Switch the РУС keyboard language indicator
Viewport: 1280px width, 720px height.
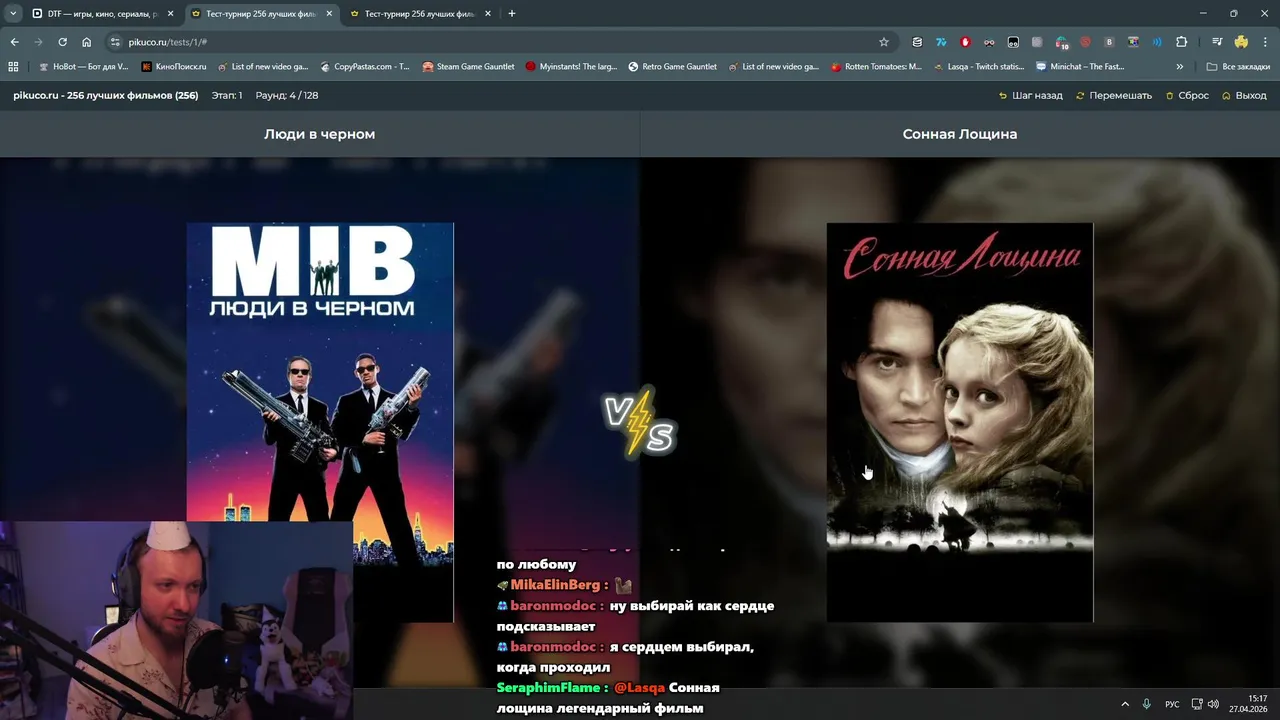point(1172,704)
